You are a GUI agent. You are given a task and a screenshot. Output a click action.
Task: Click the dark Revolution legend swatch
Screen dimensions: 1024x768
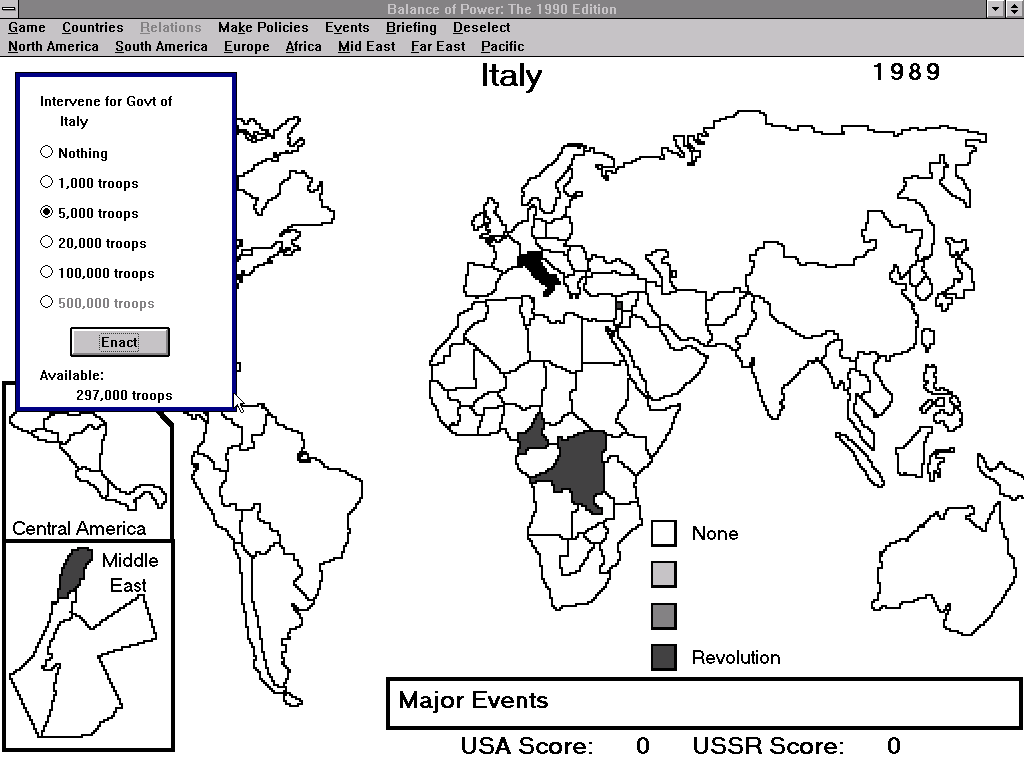click(x=664, y=658)
